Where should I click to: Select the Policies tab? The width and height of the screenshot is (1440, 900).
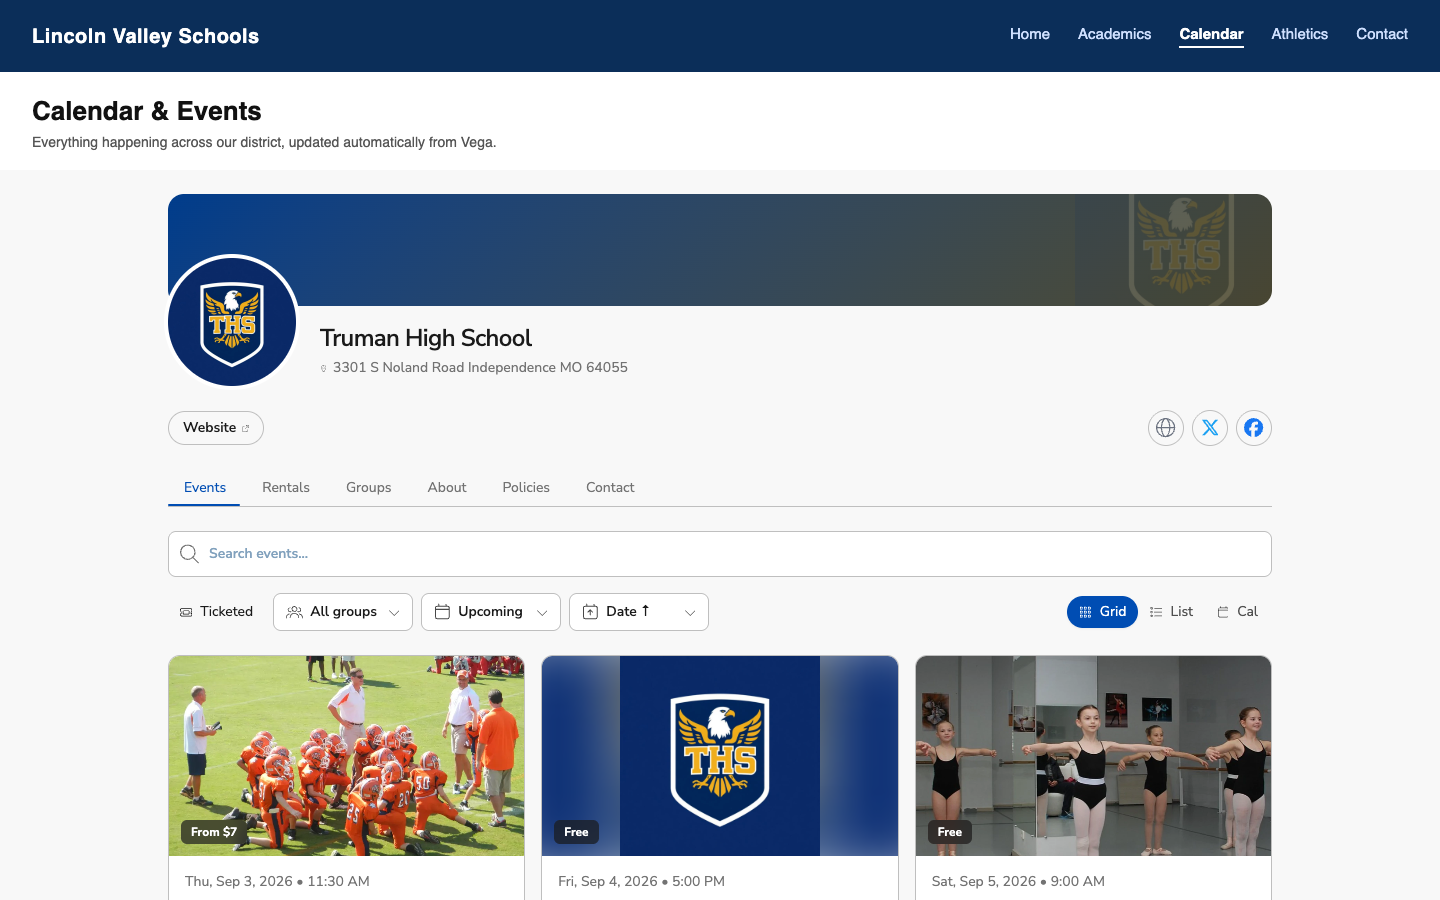[x=526, y=488]
